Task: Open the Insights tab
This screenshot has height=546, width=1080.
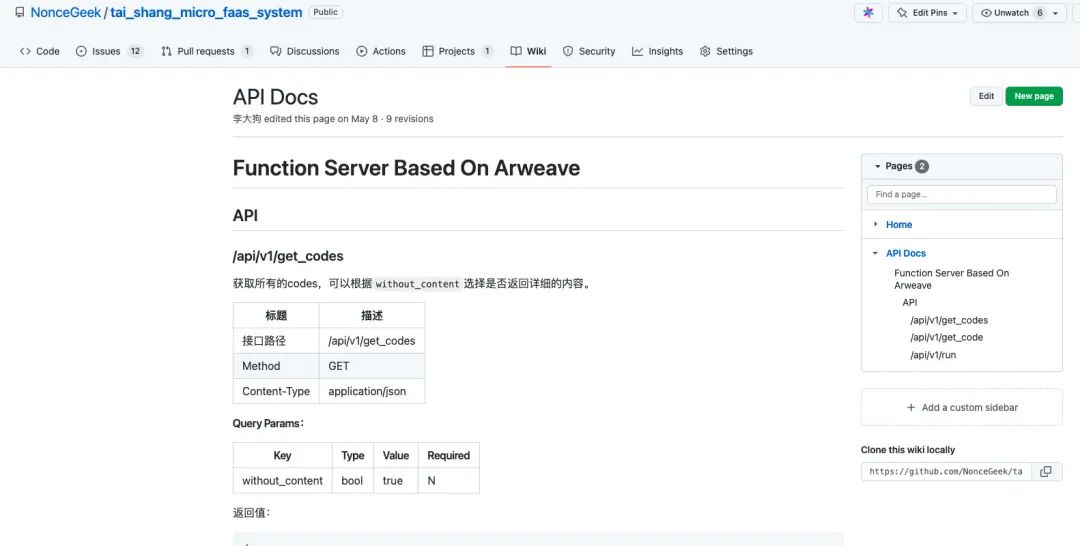Action: [x=658, y=51]
